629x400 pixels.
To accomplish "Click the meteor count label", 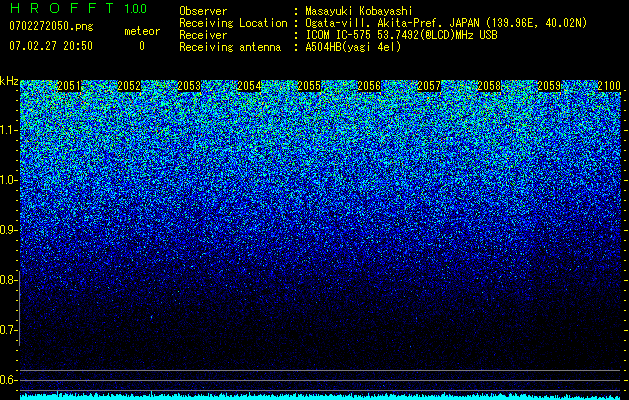I will [x=142, y=31].
